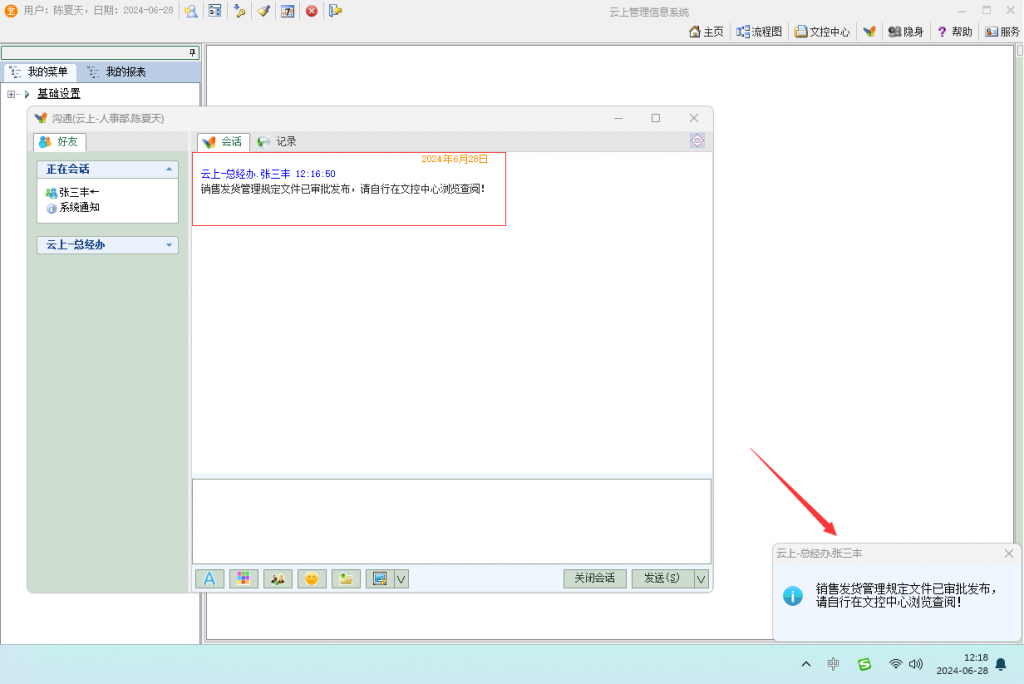
Task: Toggle the 隐身 invisible status
Action: point(906,32)
